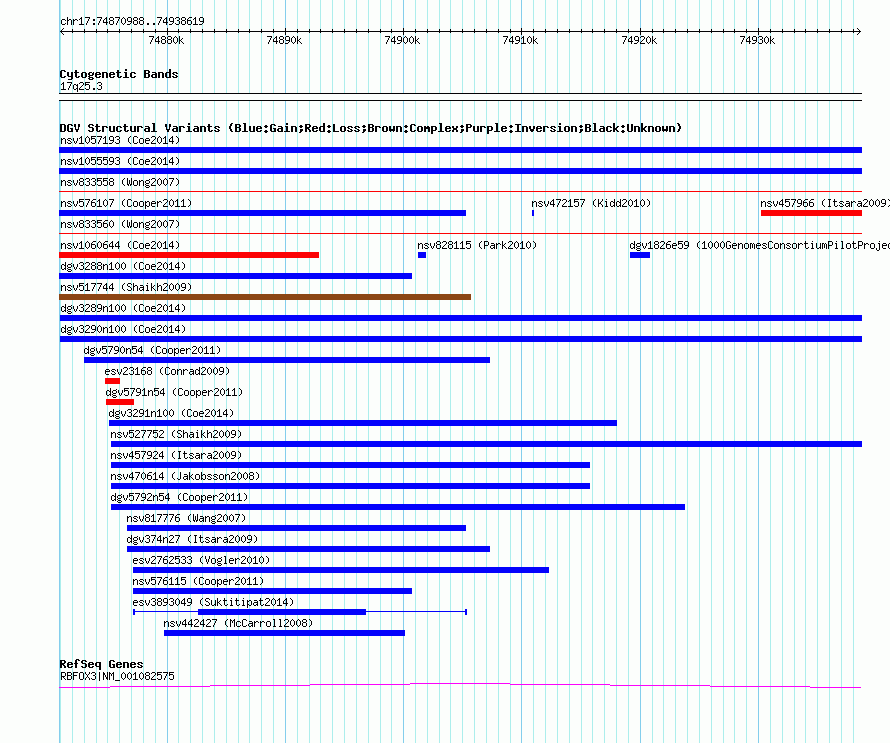The height and width of the screenshot is (743, 890).
Task: Open the nsv817776 (Wang2007) label
Action: [x=186, y=518]
